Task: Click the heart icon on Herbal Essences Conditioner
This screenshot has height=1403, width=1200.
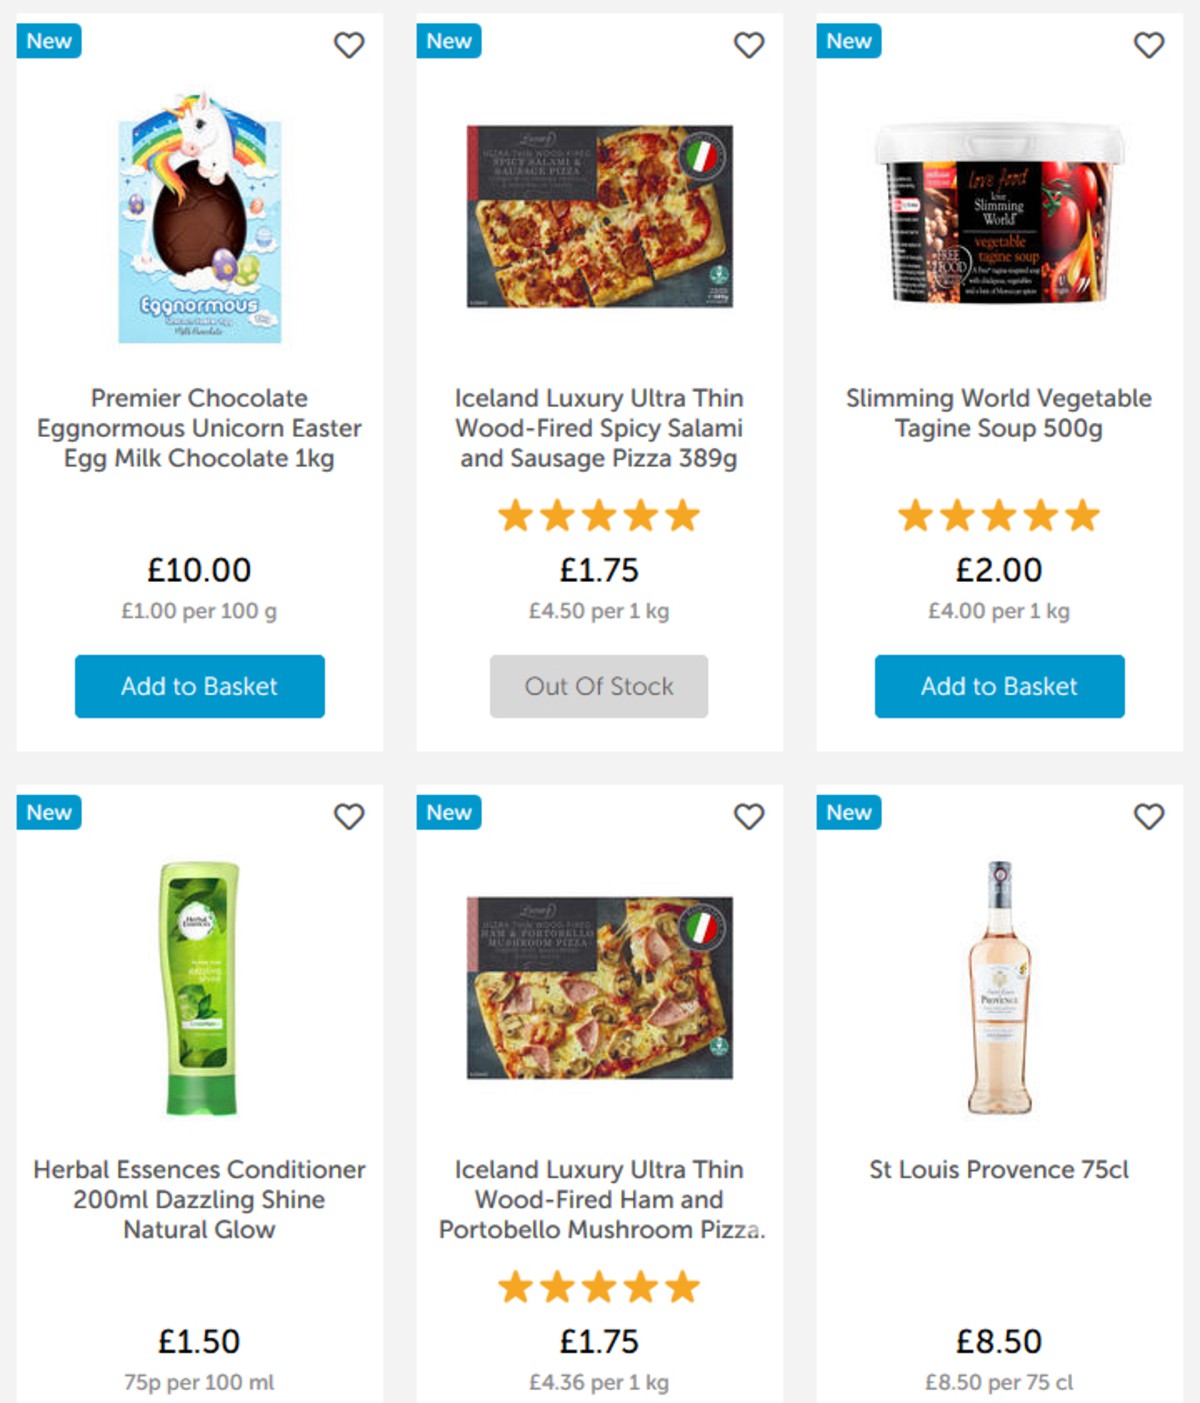Action: pyautogui.click(x=349, y=817)
